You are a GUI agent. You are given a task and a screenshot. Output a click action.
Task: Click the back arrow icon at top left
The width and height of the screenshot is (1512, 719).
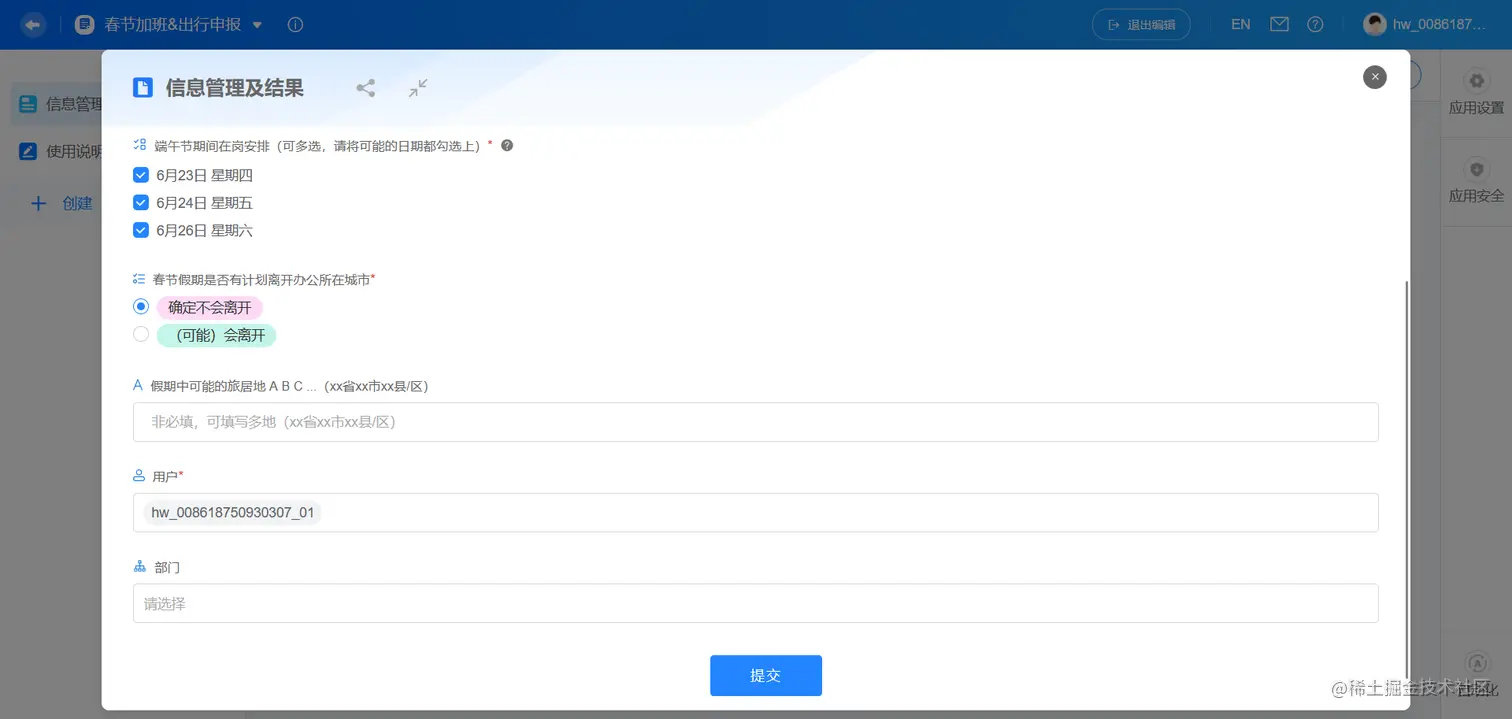[x=32, y=24]
